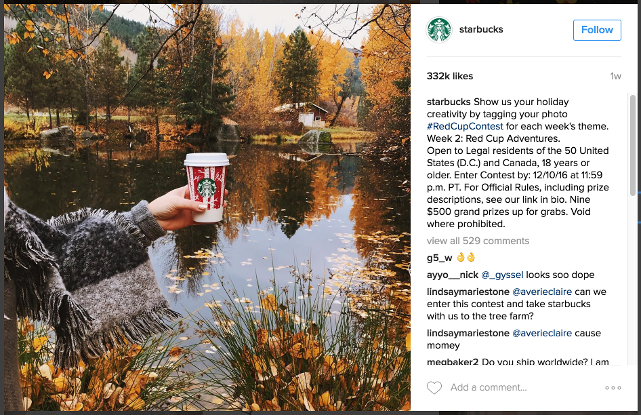Click the @_gyssel mention
641x415 pixels.
(x=505, y=273)
